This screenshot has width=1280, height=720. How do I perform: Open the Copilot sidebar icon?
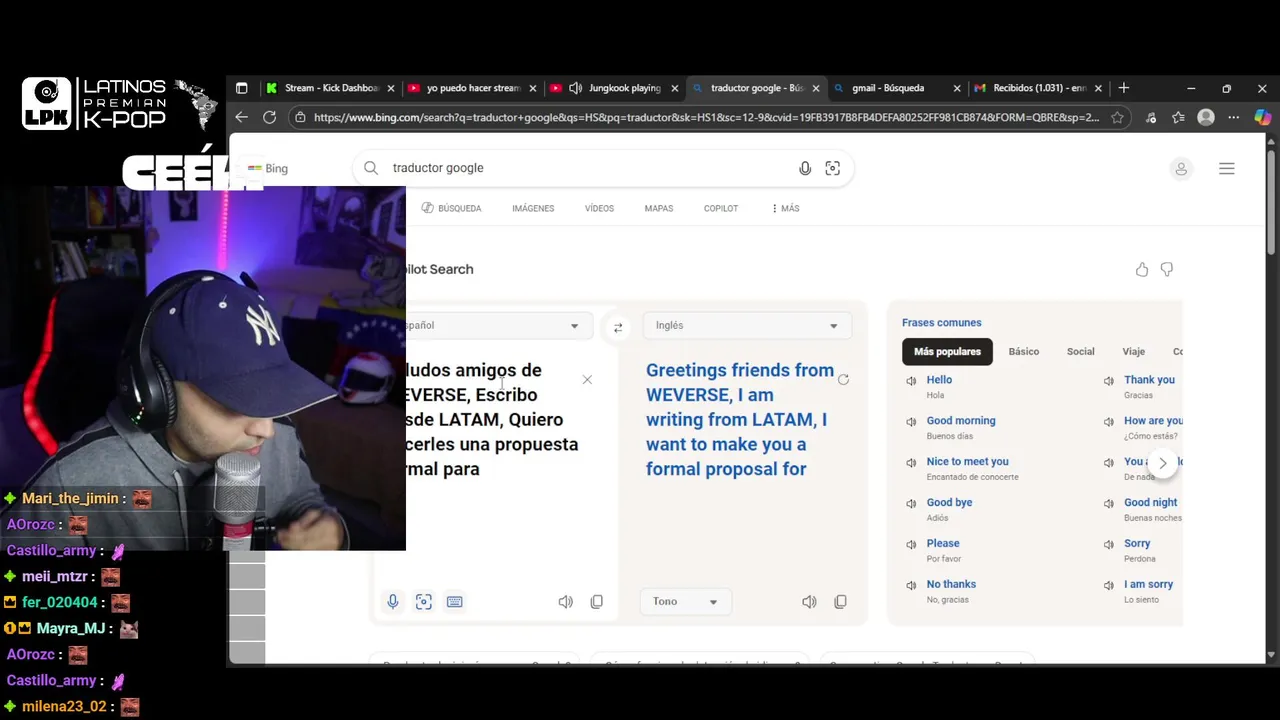pyautogui.click(x=1262, y=117)
